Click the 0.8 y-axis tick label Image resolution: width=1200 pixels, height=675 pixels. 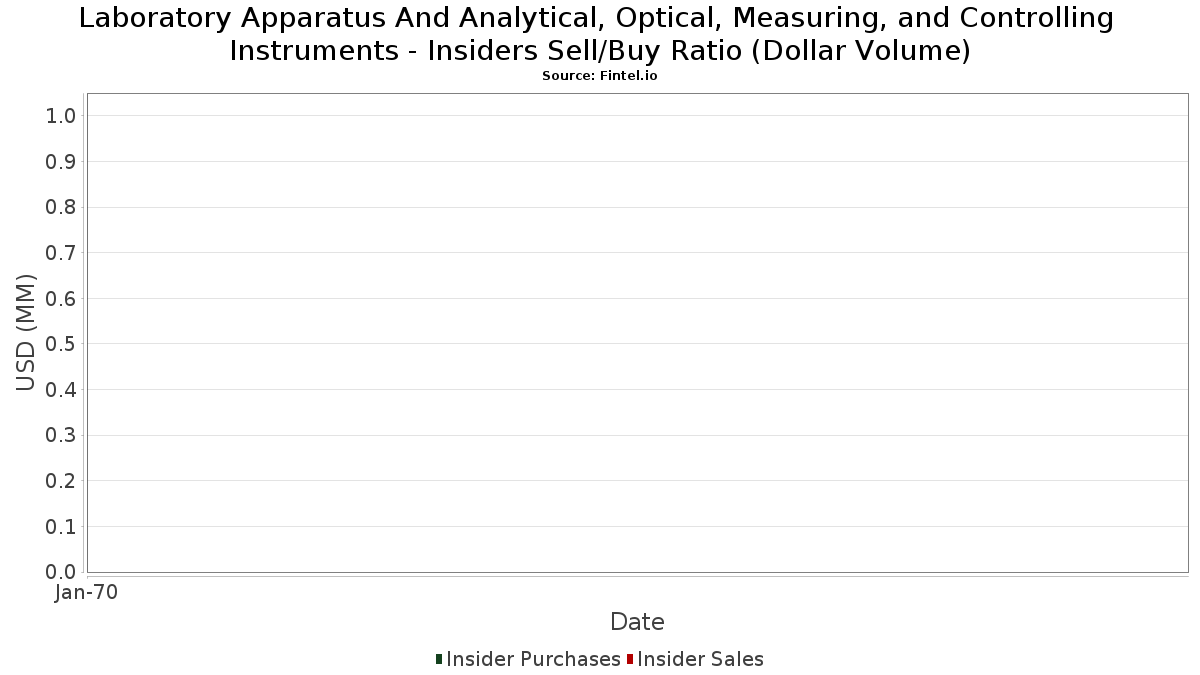click(x=61, y=207)
